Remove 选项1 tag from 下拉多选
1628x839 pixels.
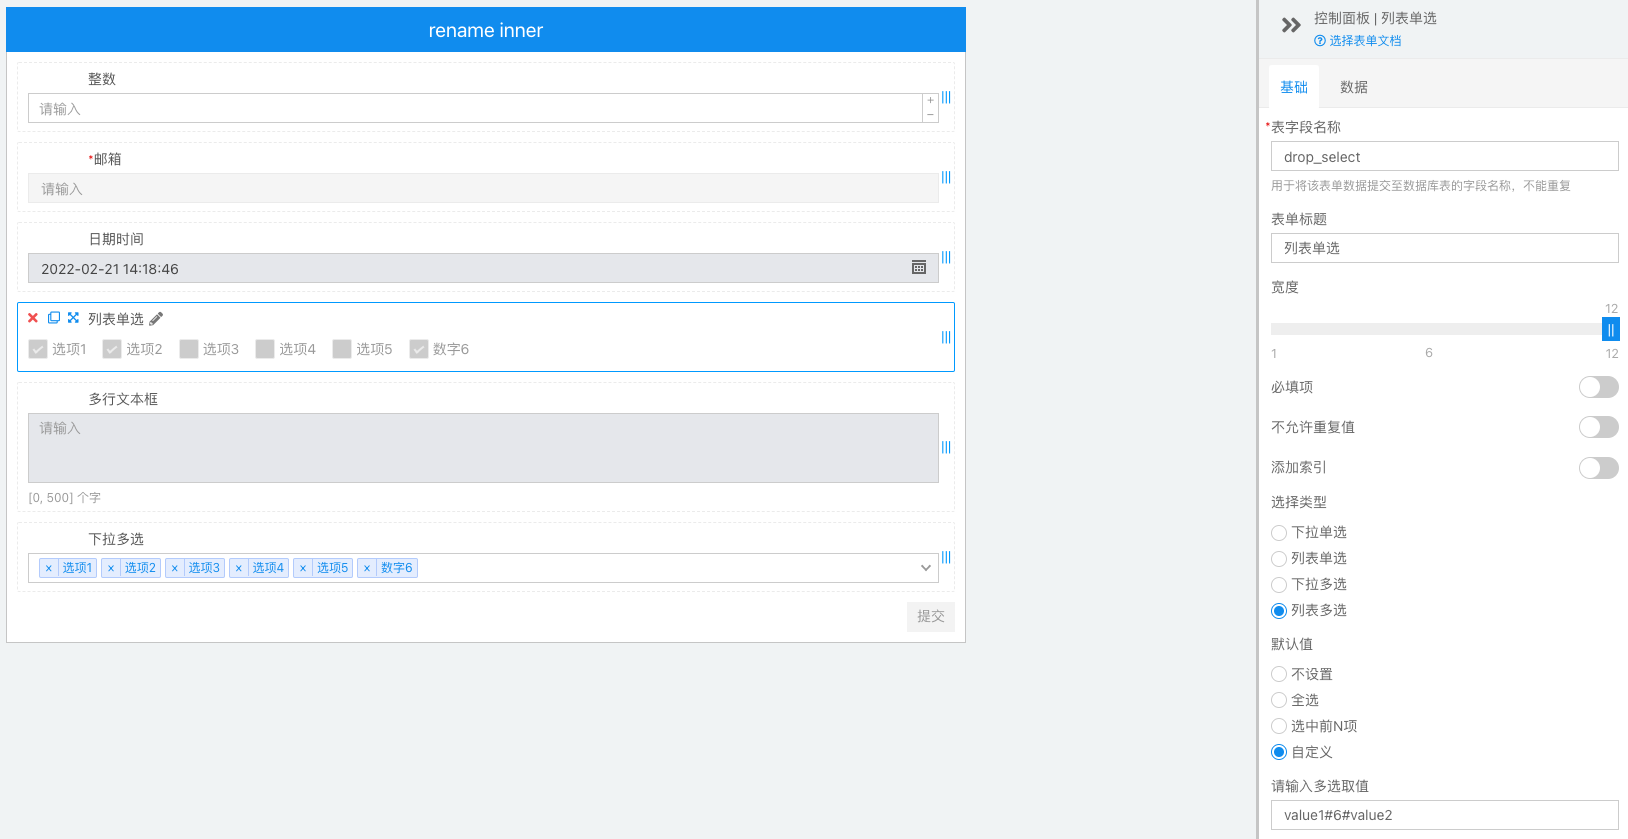click(x=49, y=568)
